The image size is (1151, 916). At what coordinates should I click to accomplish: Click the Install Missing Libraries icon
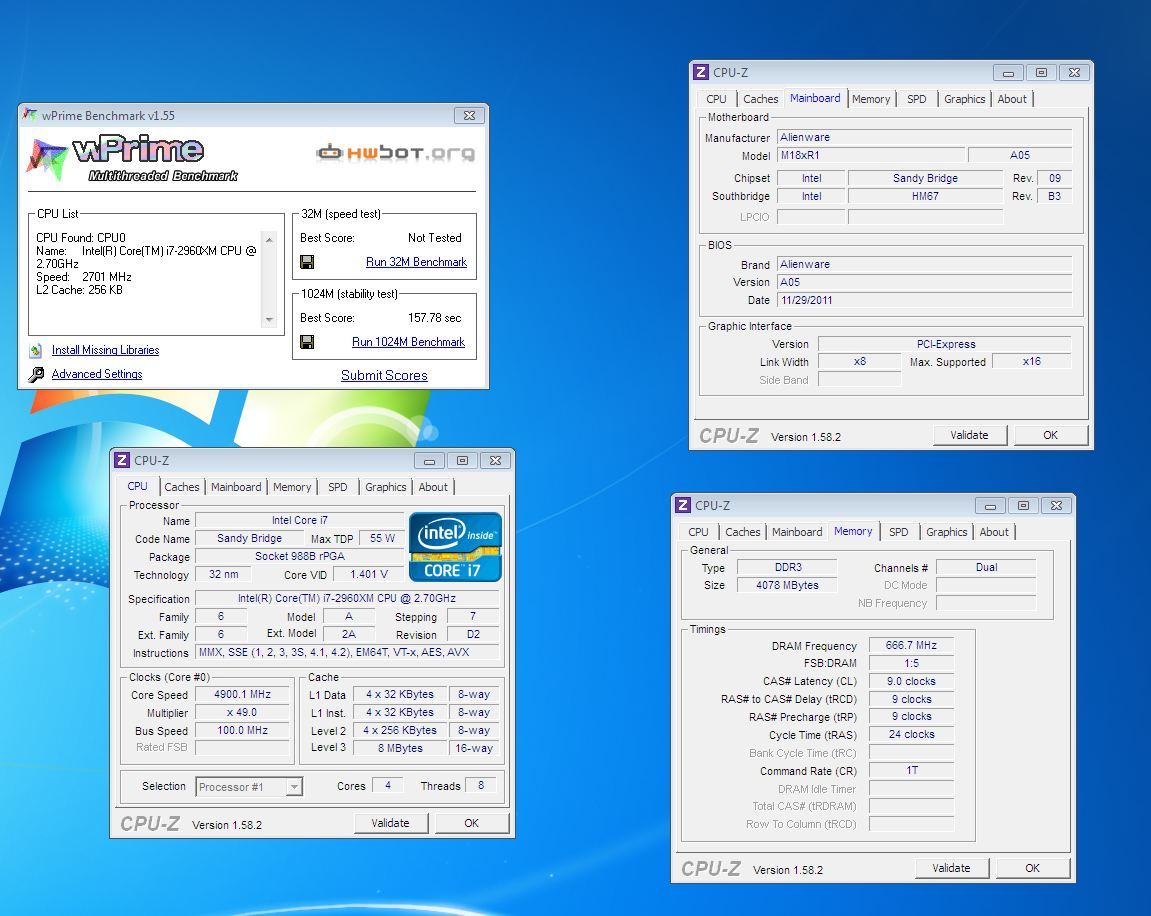click(x=36, y=351)
